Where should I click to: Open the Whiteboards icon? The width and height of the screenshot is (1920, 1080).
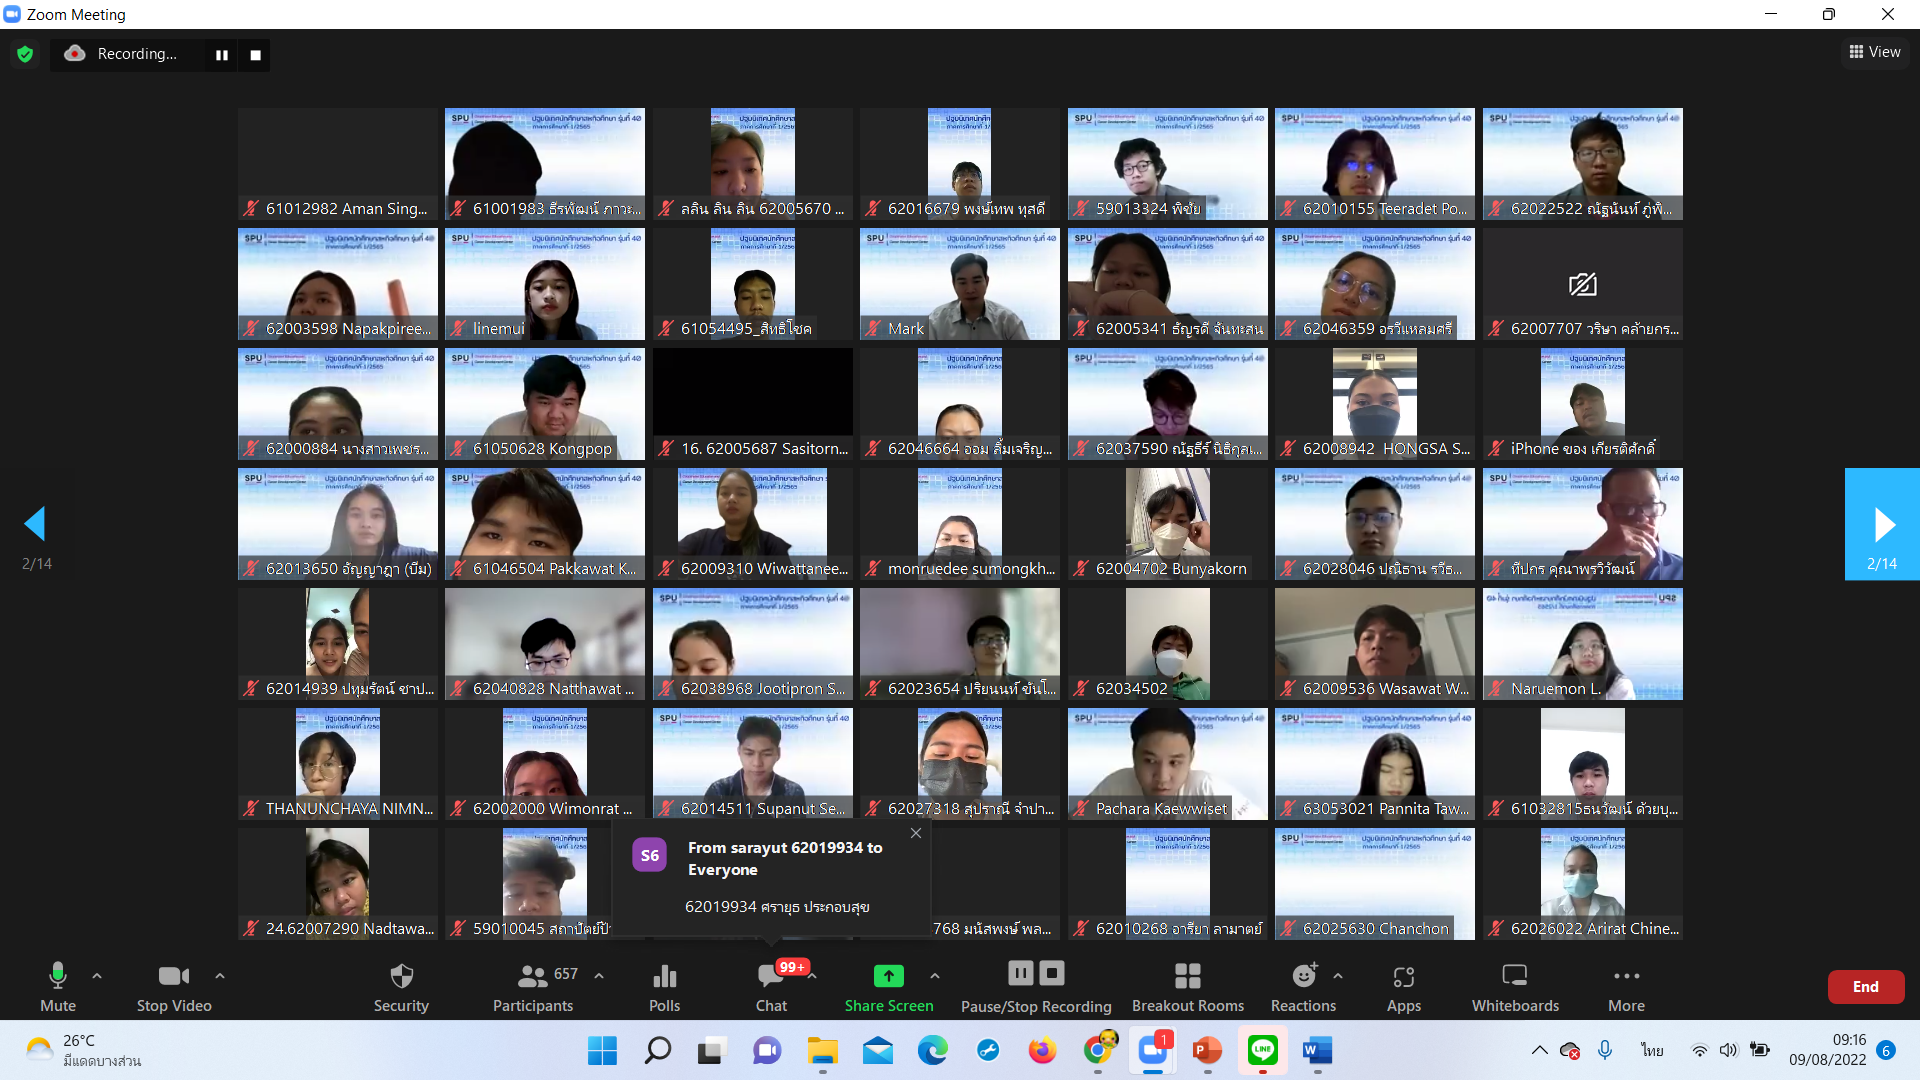pyautogui.click(x=1514, y=976)
